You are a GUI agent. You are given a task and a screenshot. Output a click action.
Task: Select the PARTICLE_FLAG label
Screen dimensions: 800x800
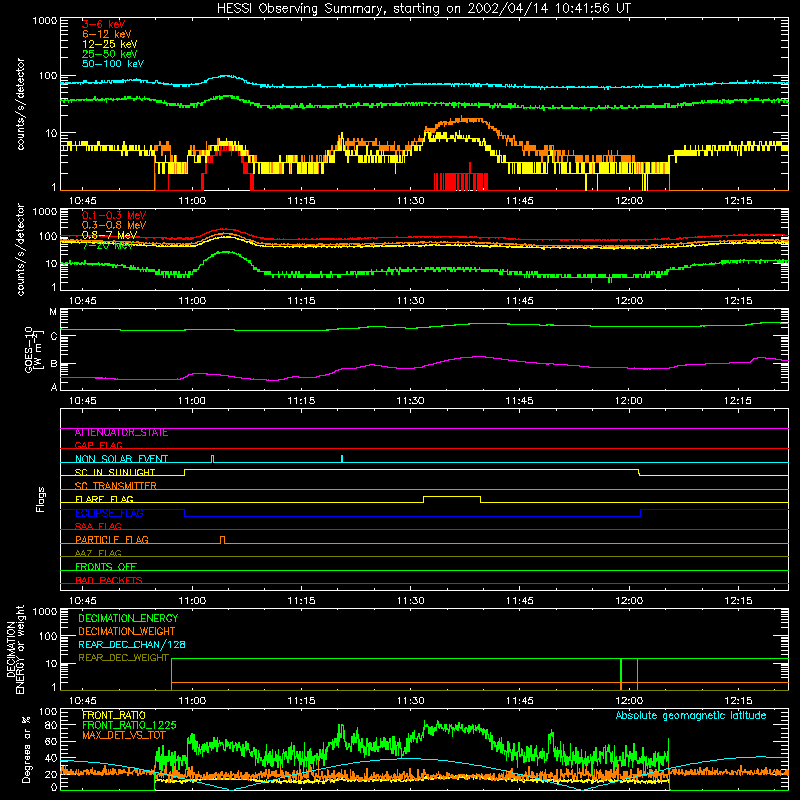(112, 540)
